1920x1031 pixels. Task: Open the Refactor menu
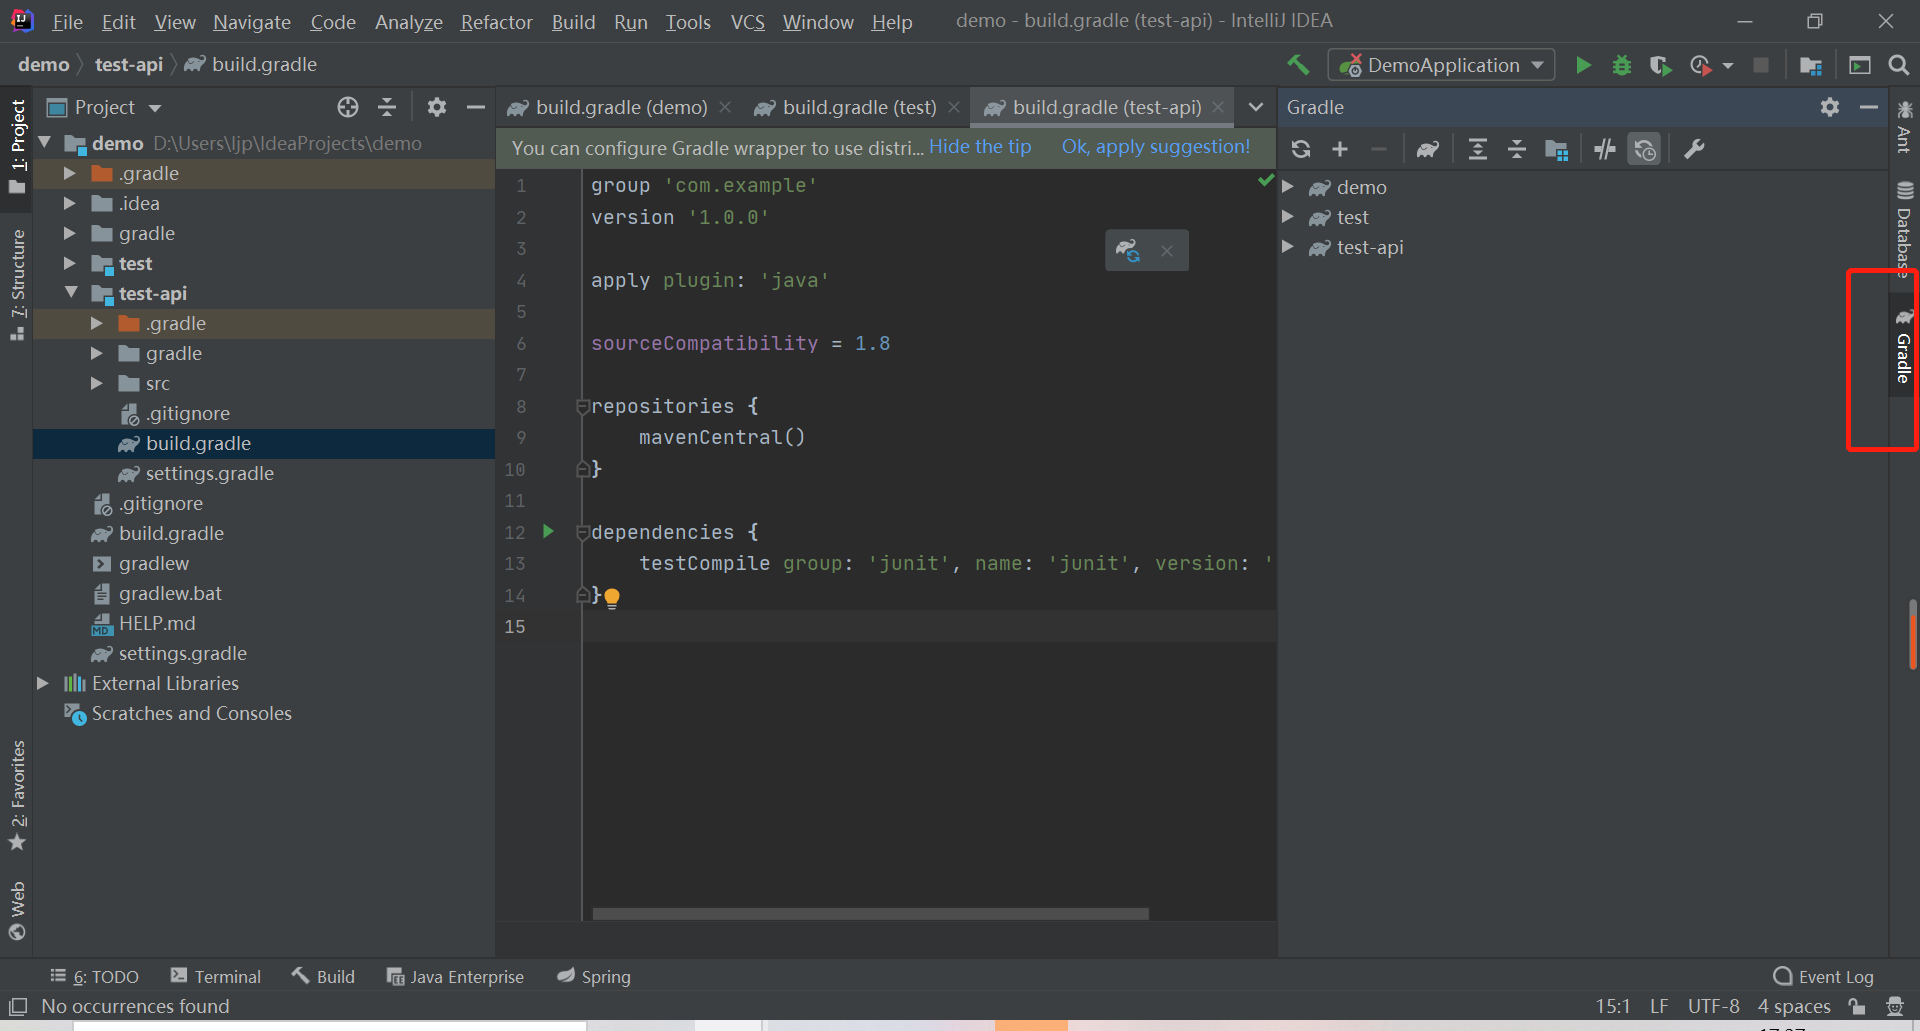[496, 21]
